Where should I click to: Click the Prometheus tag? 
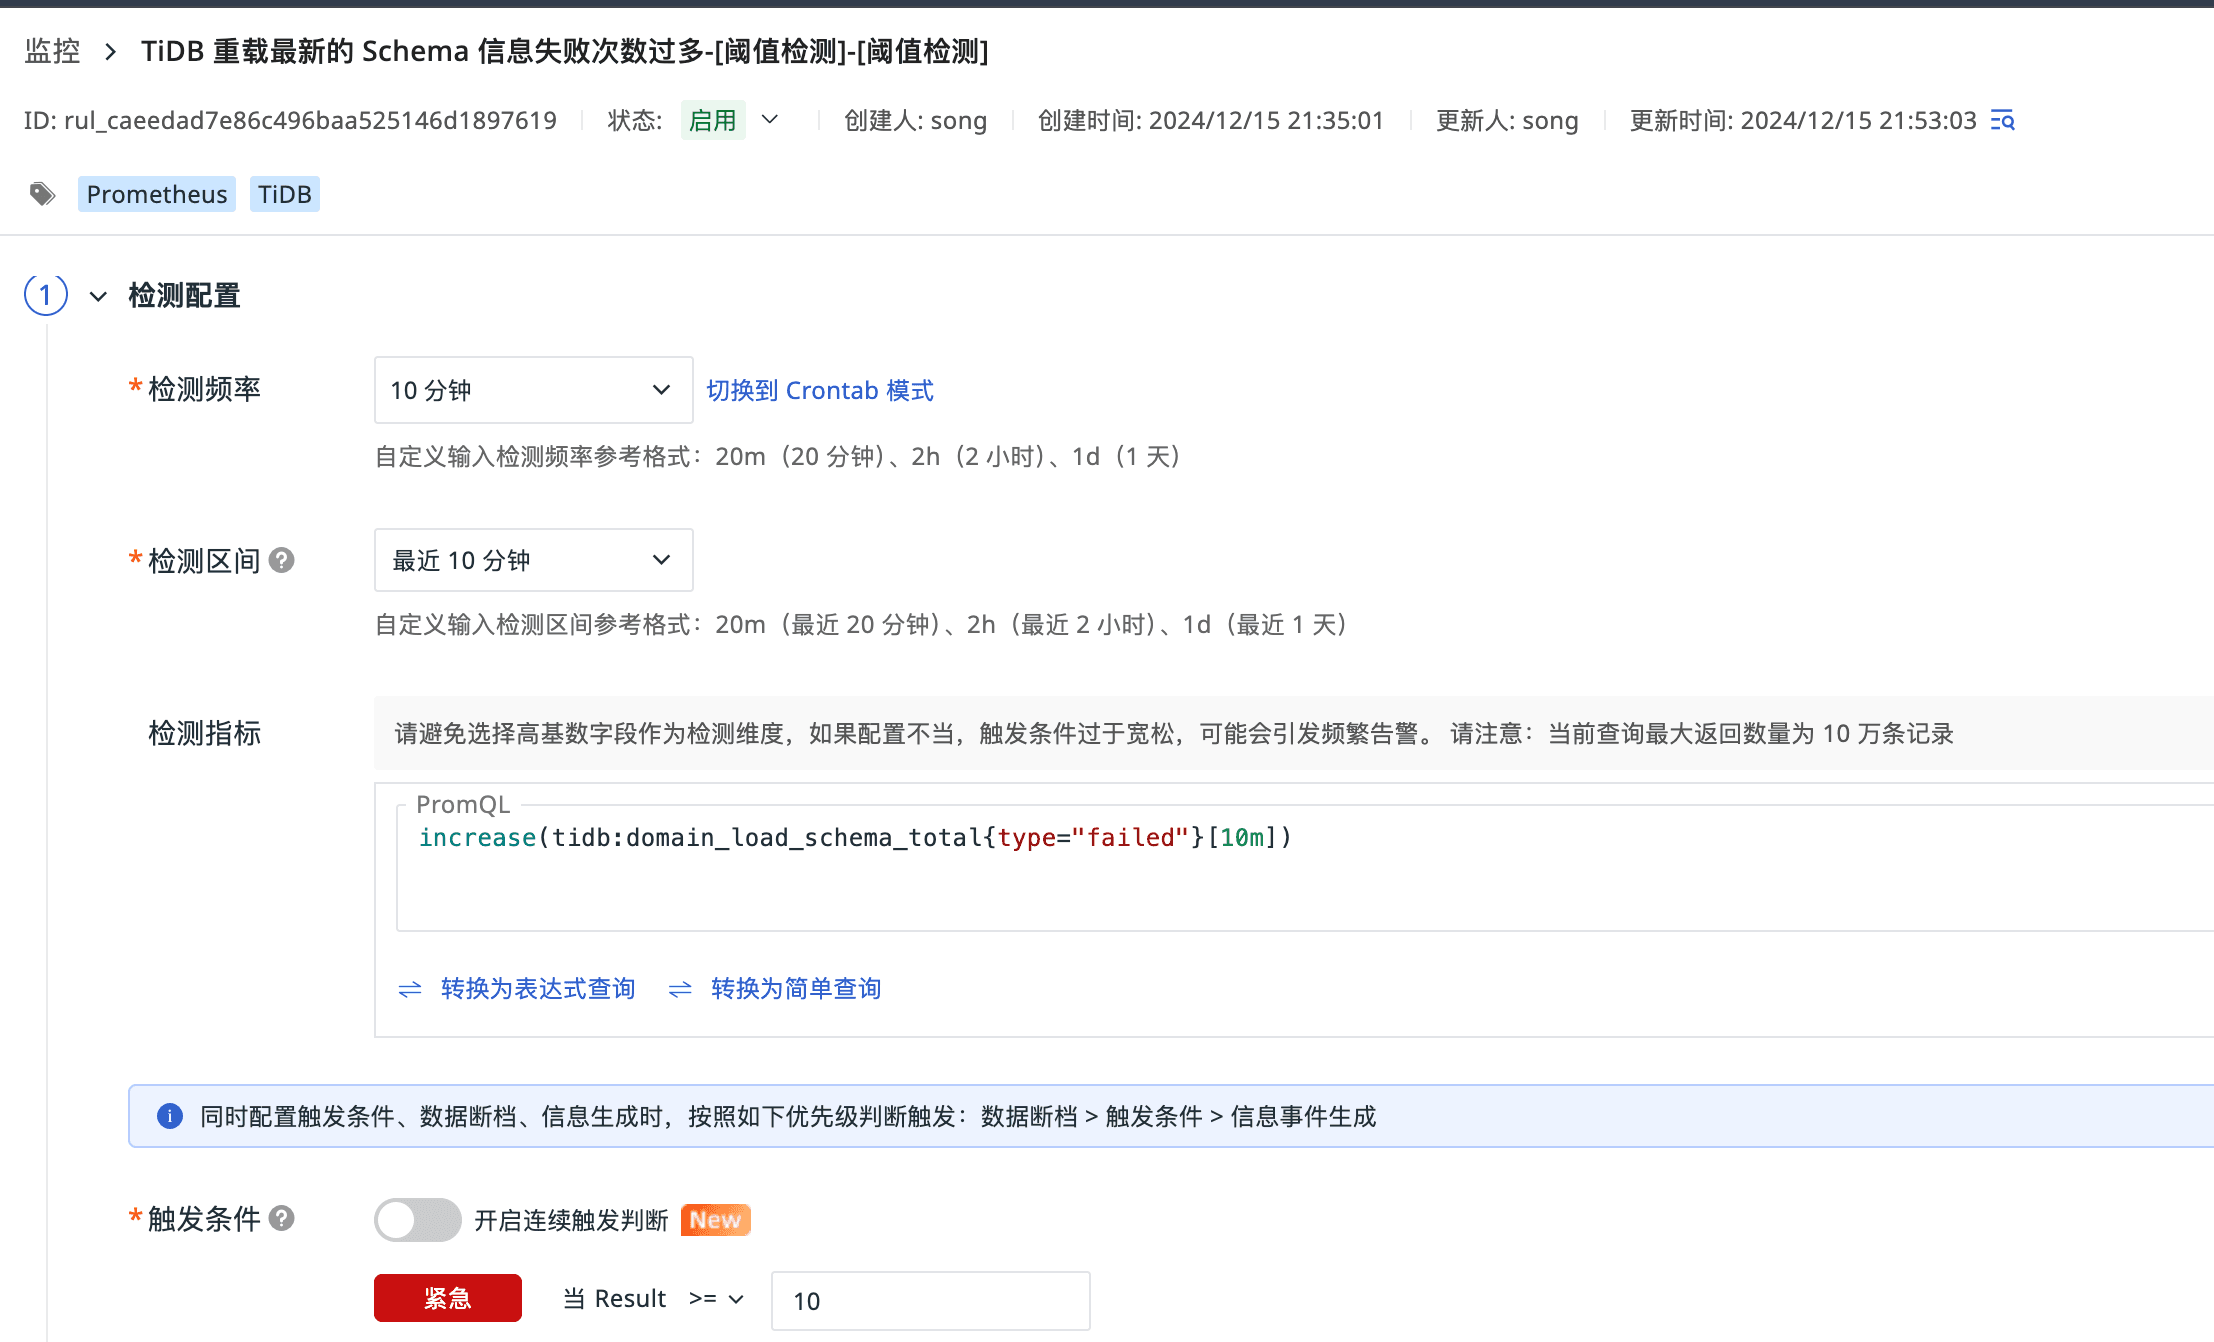point(157,194)
